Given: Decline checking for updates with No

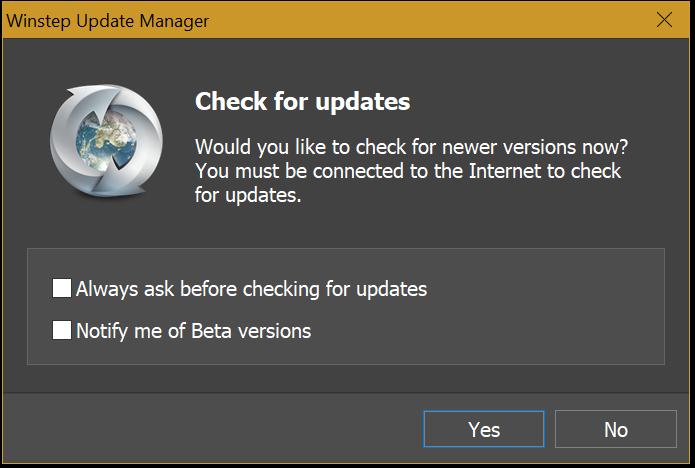Looking at the screenshot, I should (616, 429).
